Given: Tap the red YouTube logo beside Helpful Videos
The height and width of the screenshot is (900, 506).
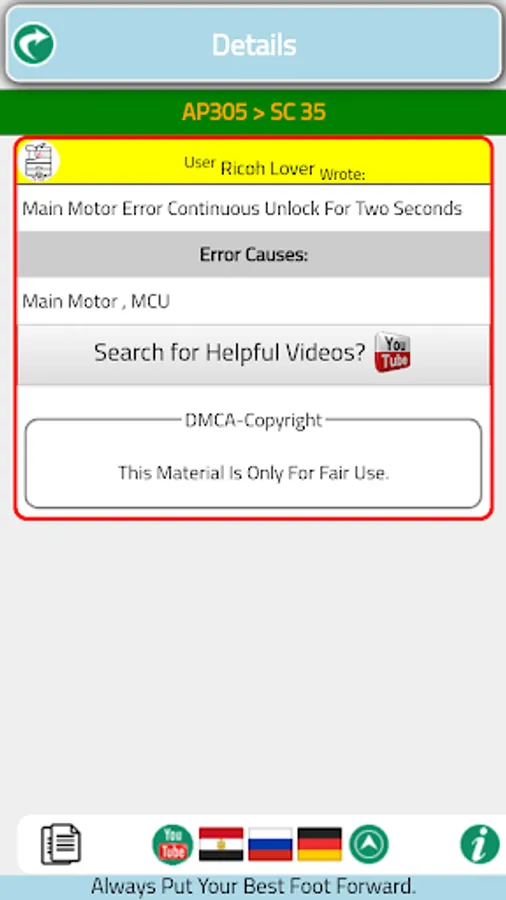Looking at the screenshot, I should click(392, 352).
